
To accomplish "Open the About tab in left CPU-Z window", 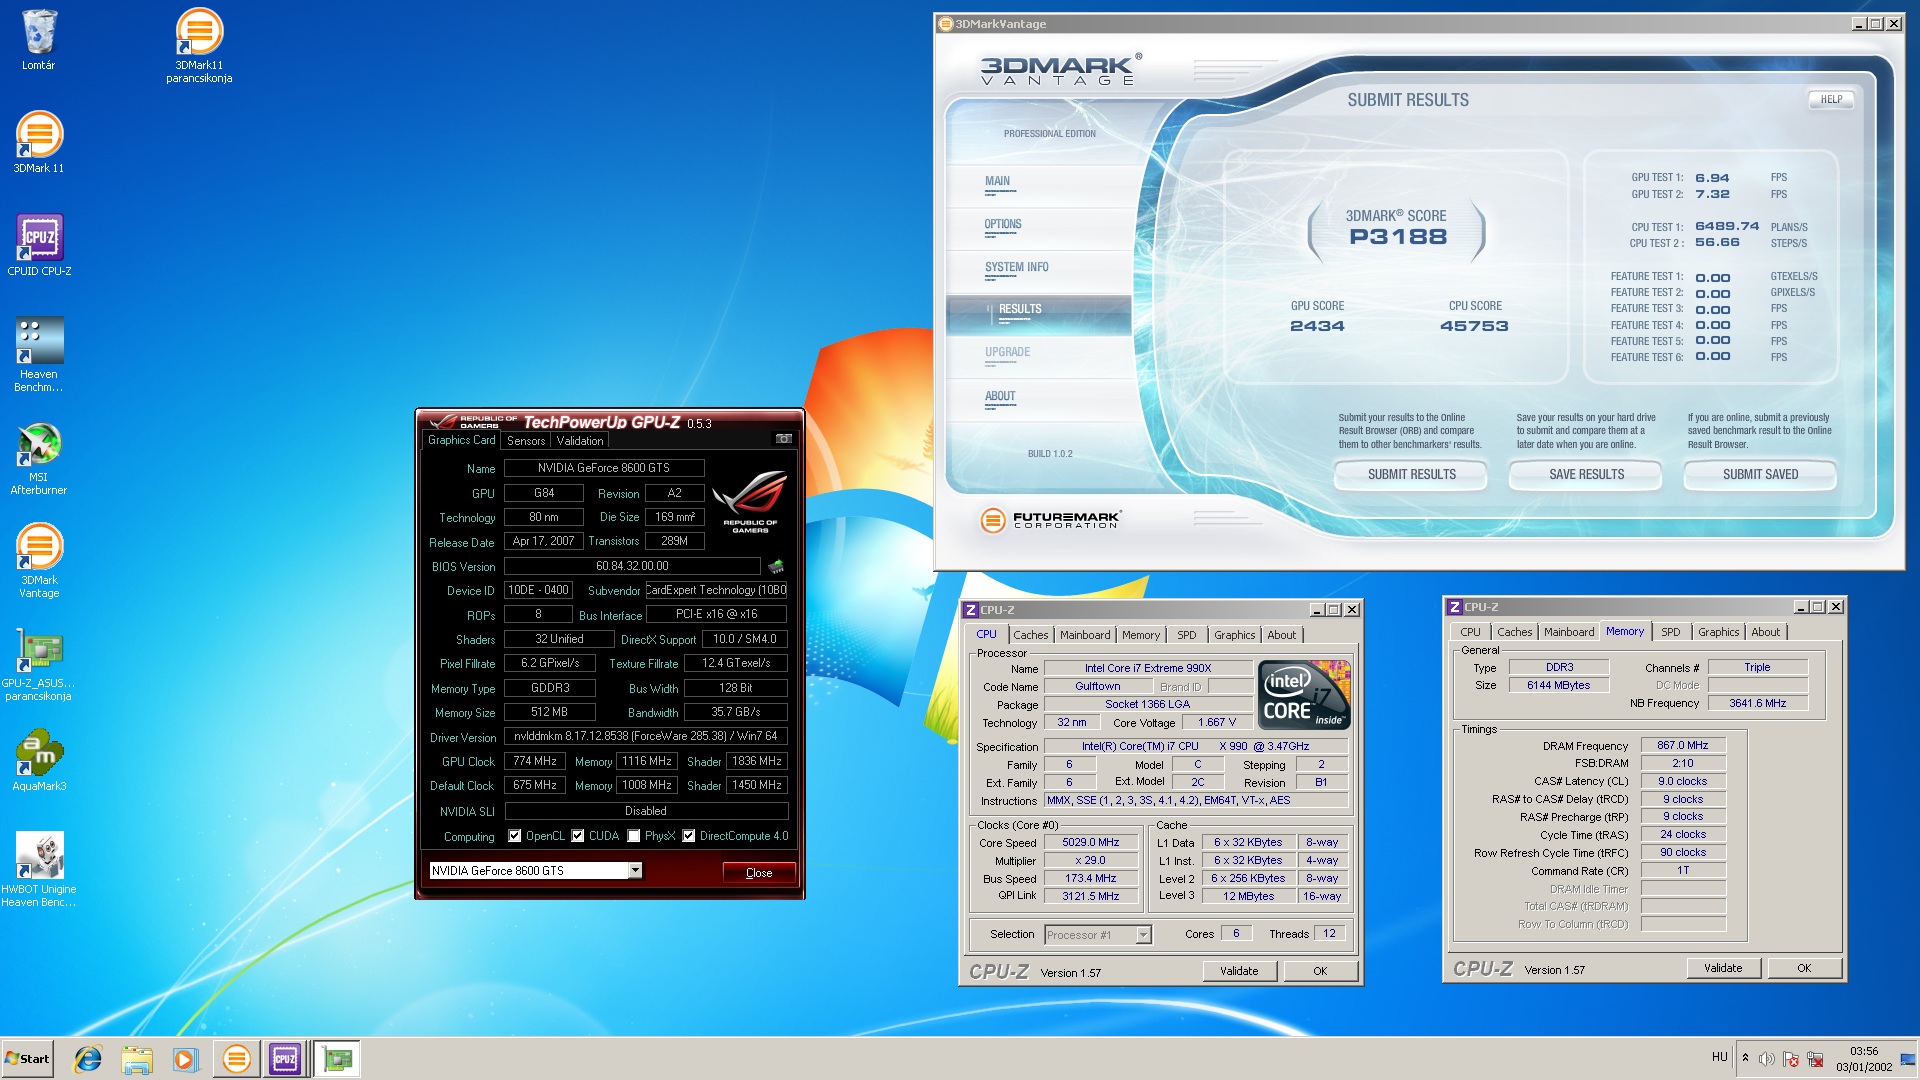I will [1281, 635].
